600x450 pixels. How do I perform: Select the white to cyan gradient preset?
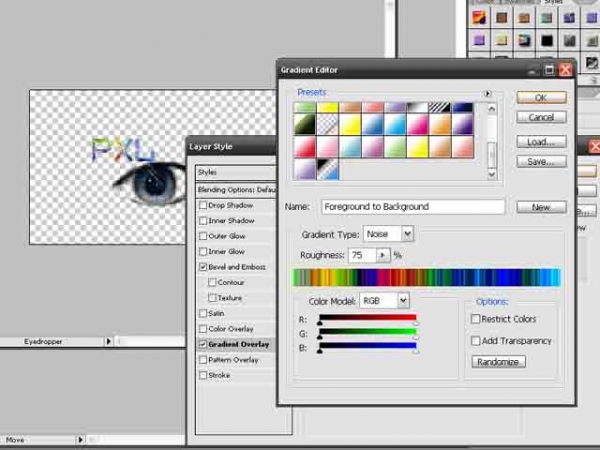(395, 124)
